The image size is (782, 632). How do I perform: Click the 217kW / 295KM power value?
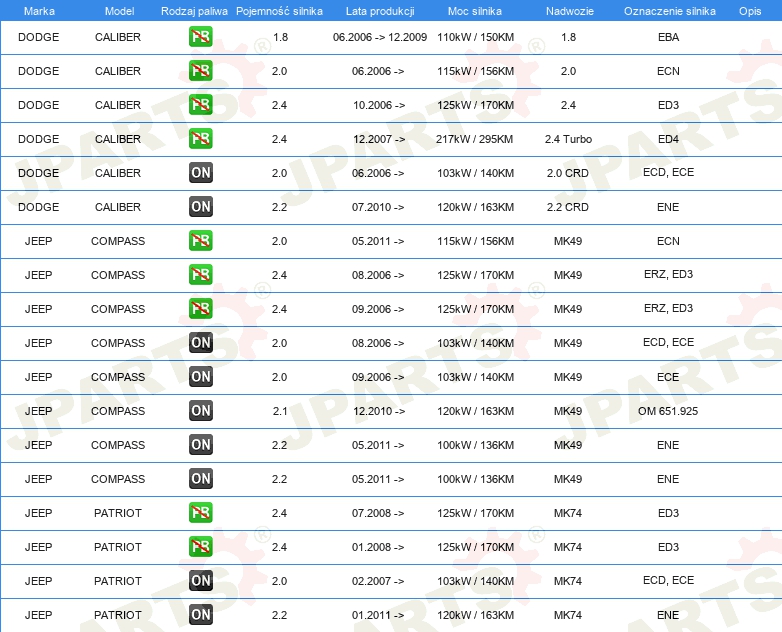click(475, 139)
